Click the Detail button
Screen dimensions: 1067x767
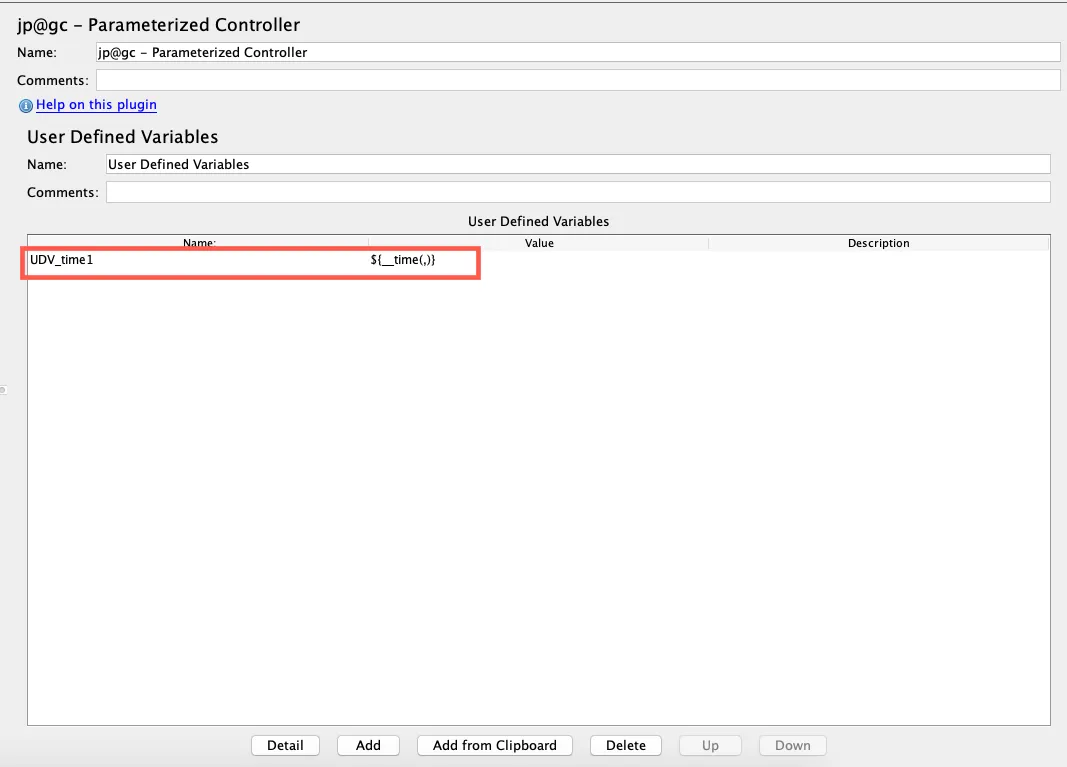point(285,745)
